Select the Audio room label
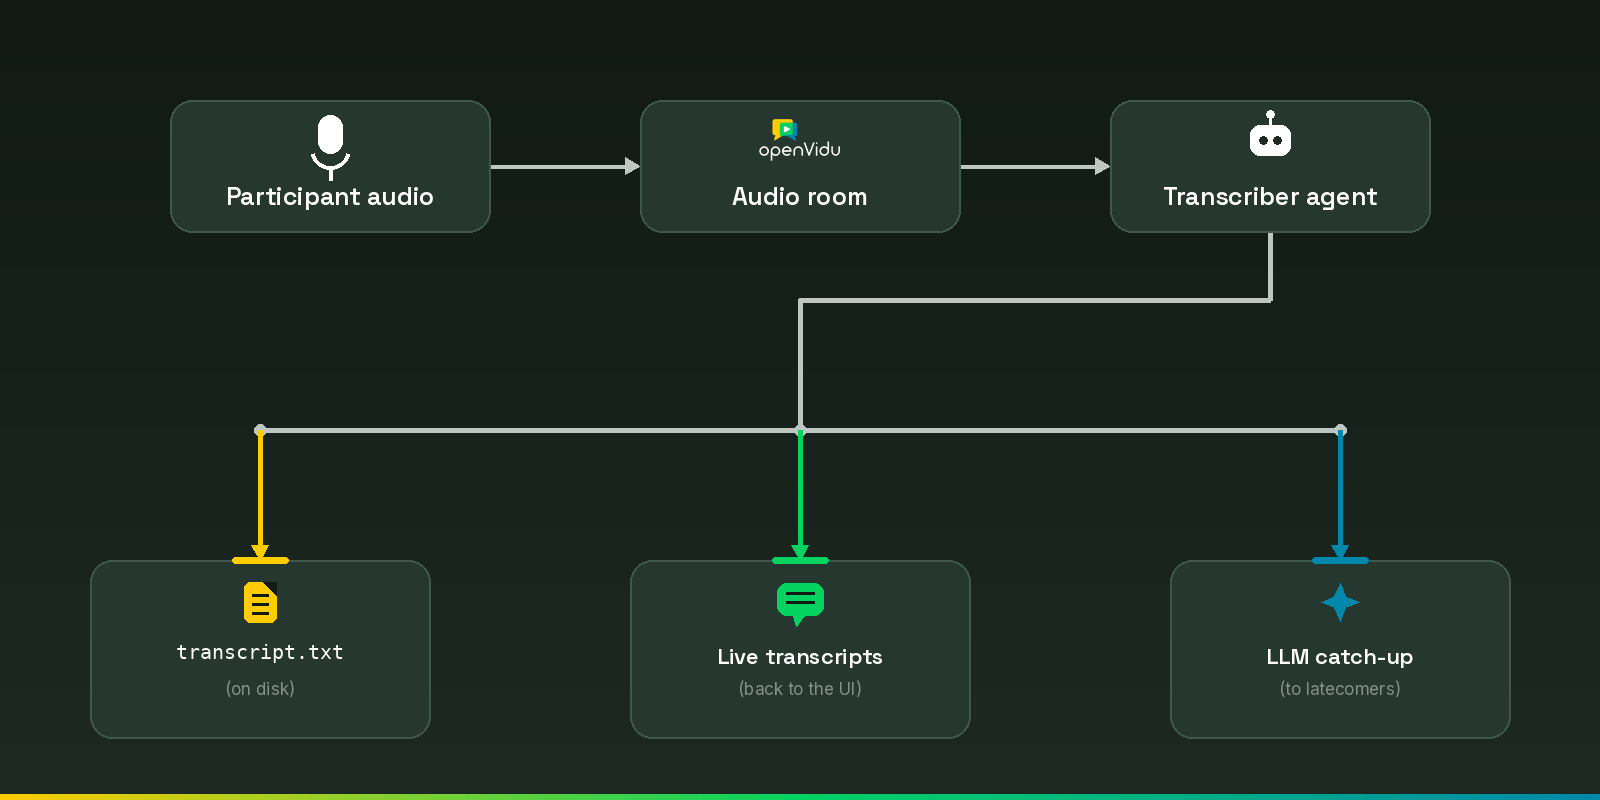Image resolution: width=1600 pixels, height=800 pixels. (800, 196)
